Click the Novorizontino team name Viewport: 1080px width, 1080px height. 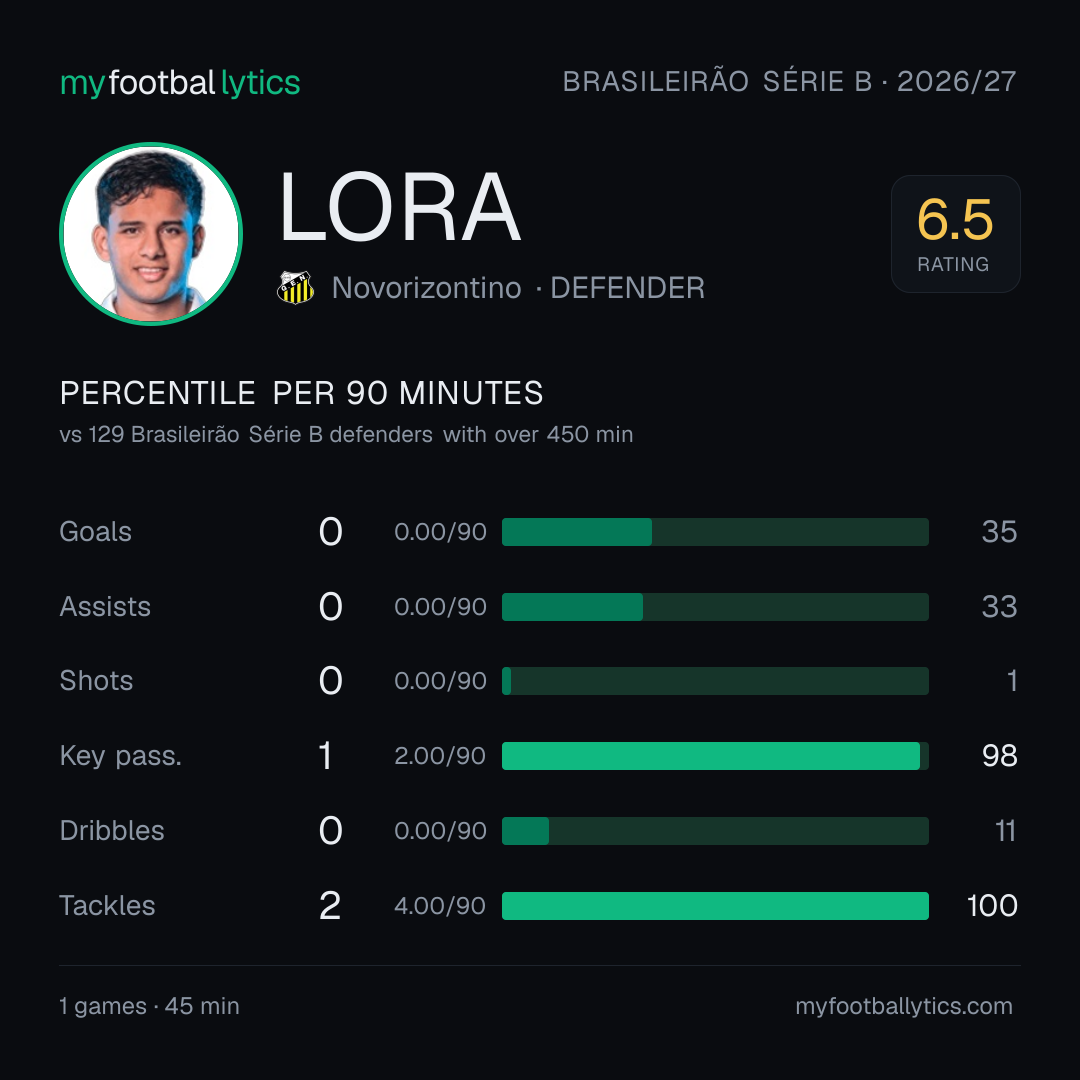tap(426, 288)
